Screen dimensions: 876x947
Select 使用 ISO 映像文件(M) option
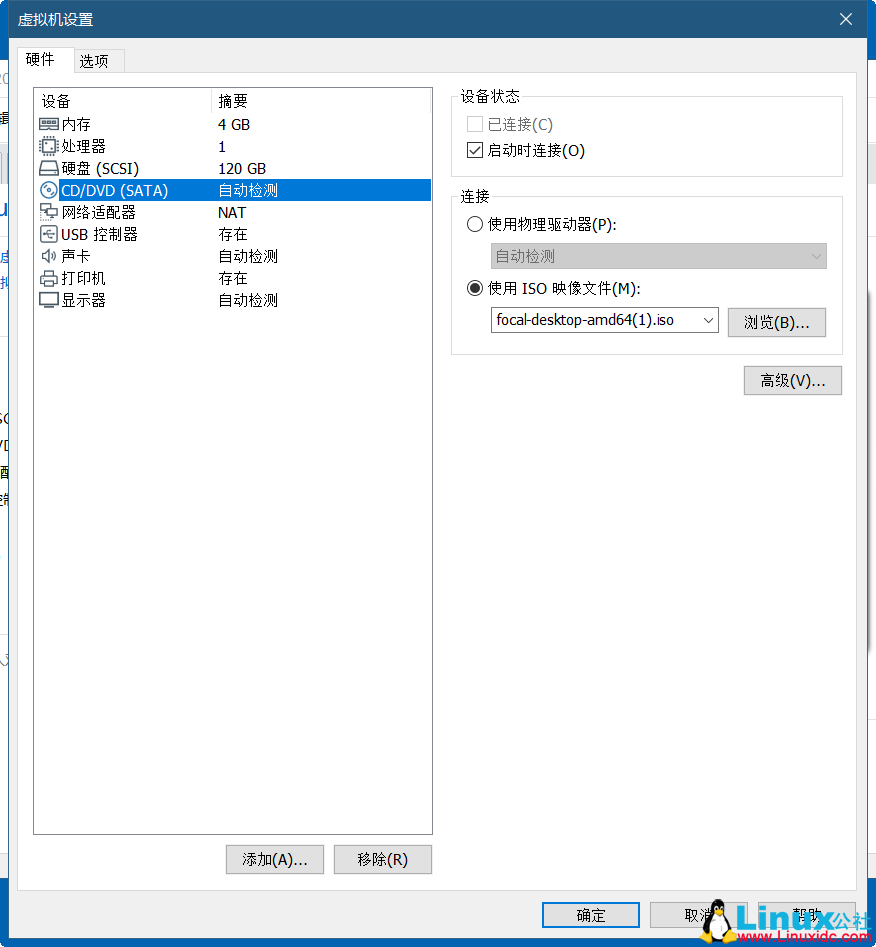coord(475,288)
